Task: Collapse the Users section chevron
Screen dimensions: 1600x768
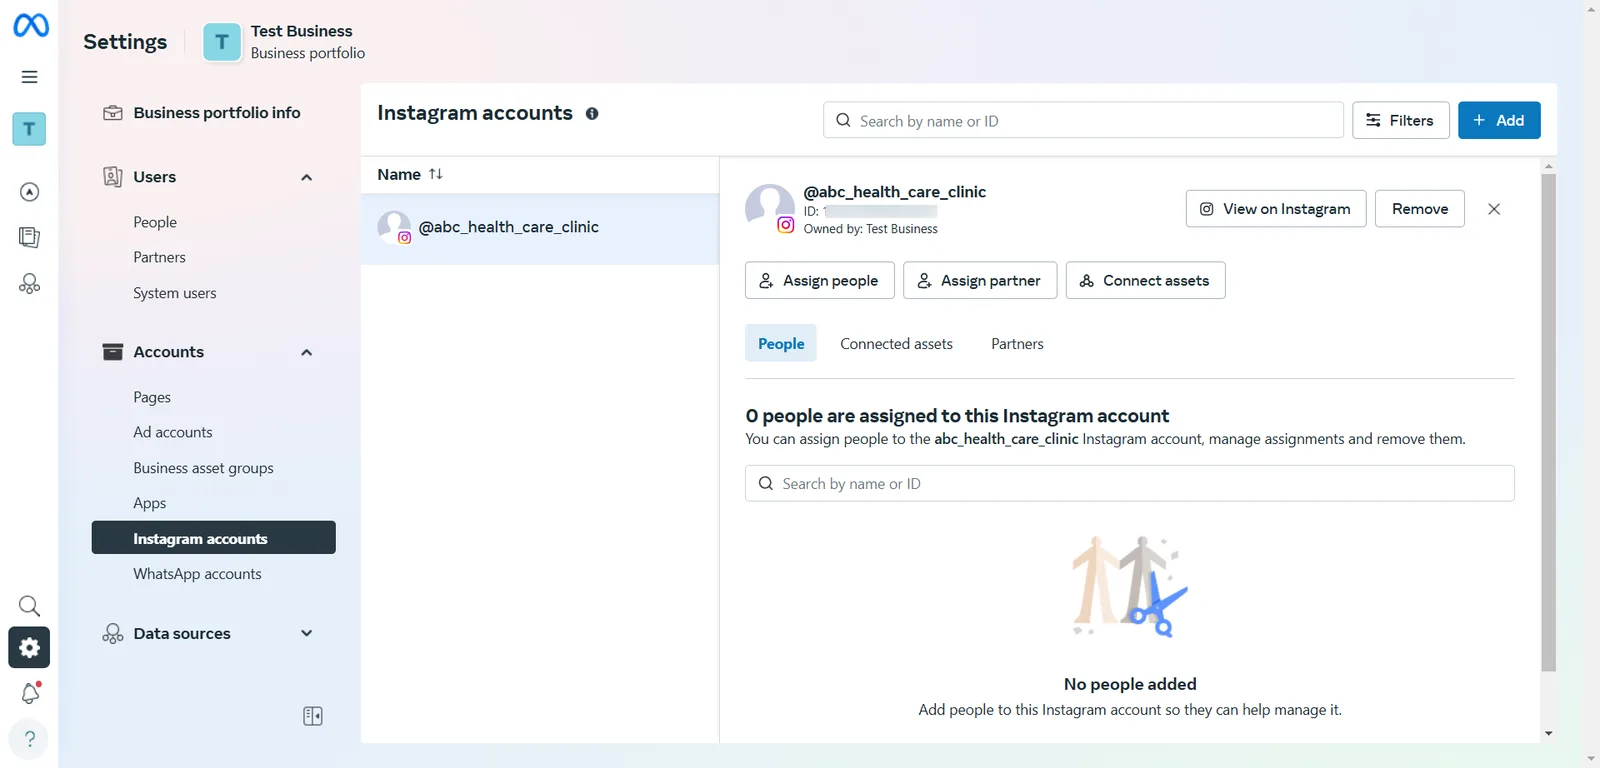Action: point(307,177)
